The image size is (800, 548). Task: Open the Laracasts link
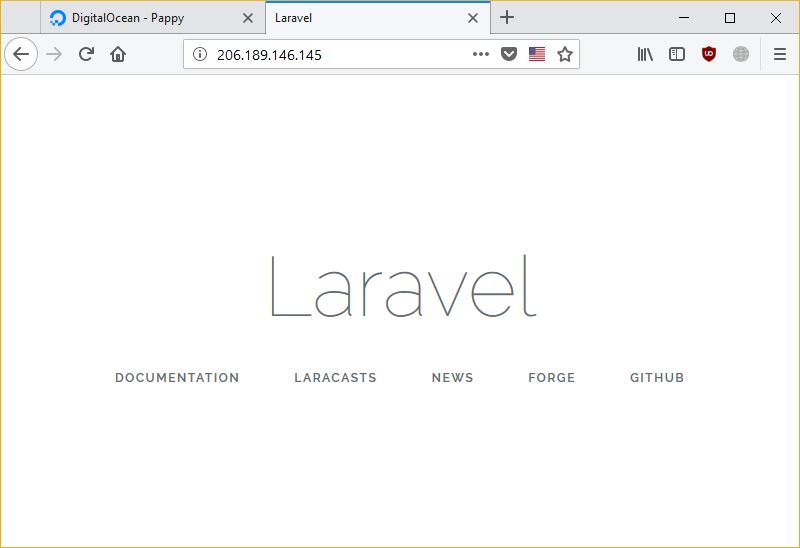[x=335, y=378]
